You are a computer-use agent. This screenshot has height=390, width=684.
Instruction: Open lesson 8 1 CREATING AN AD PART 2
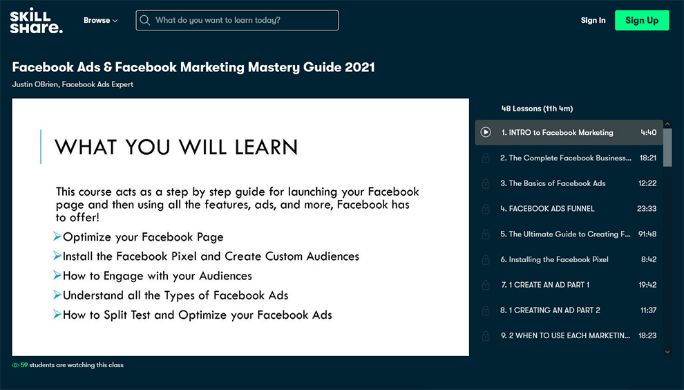coord(569,310)
